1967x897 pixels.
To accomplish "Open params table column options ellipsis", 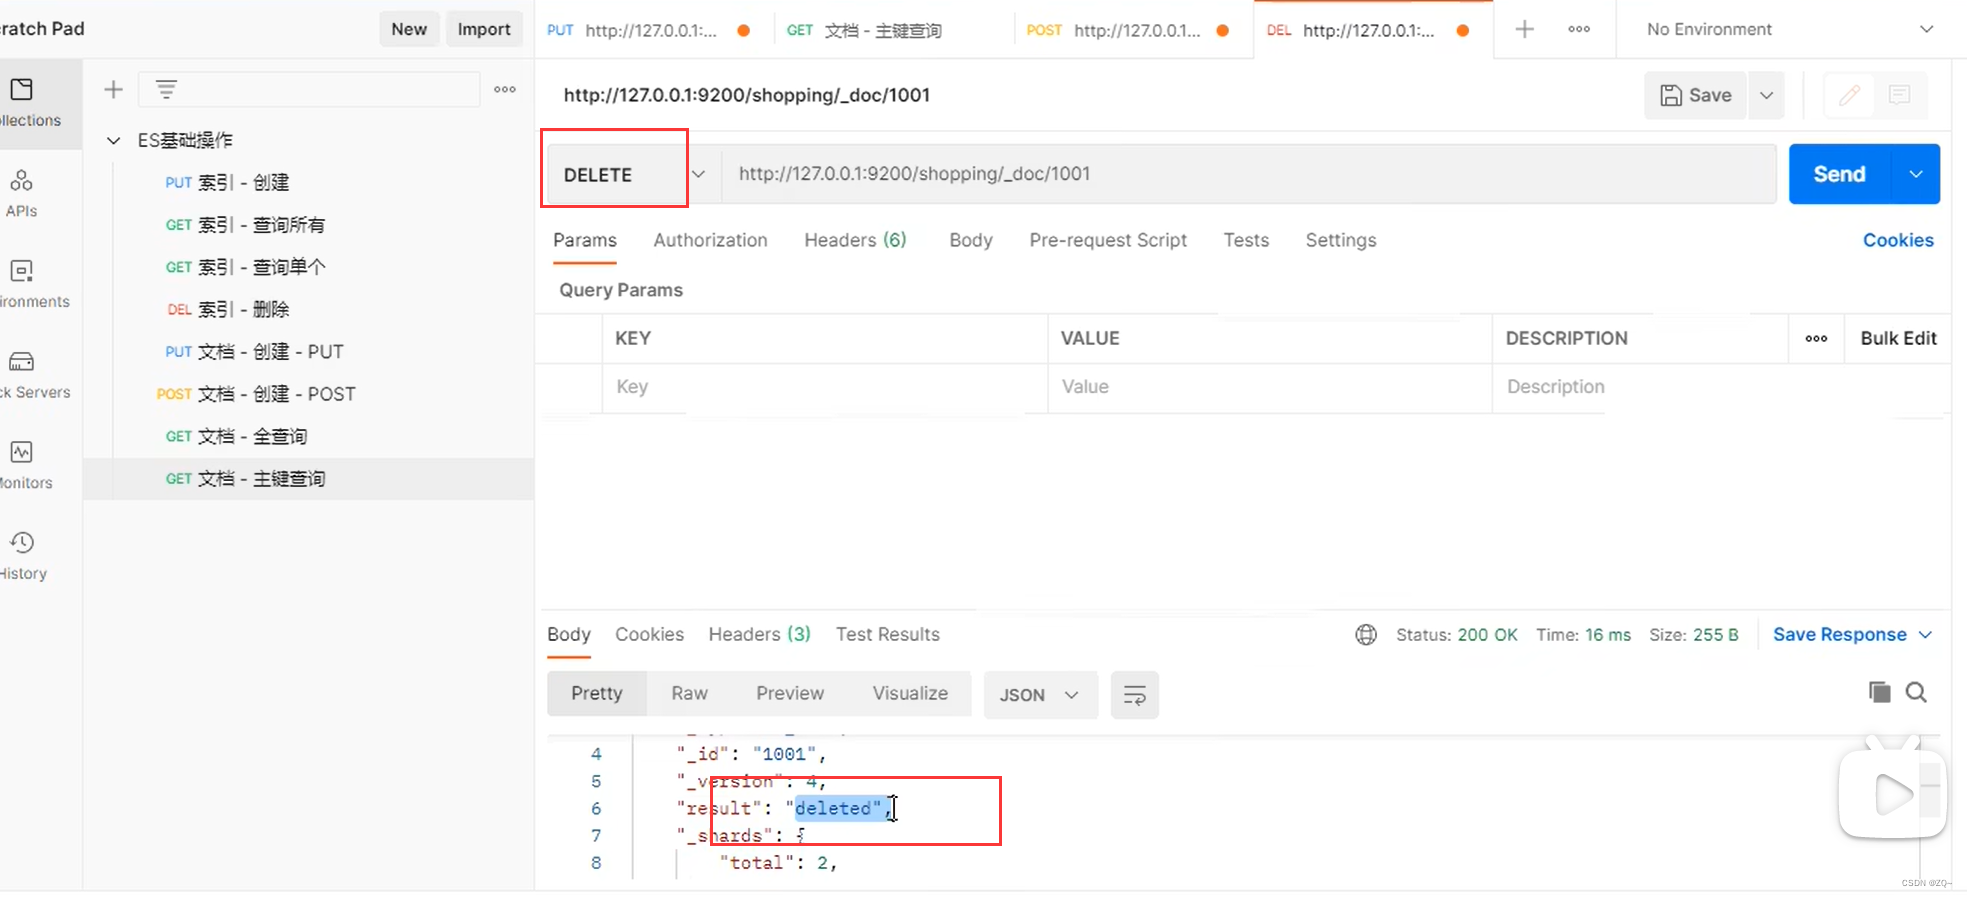I will (x=1816, y=339).
